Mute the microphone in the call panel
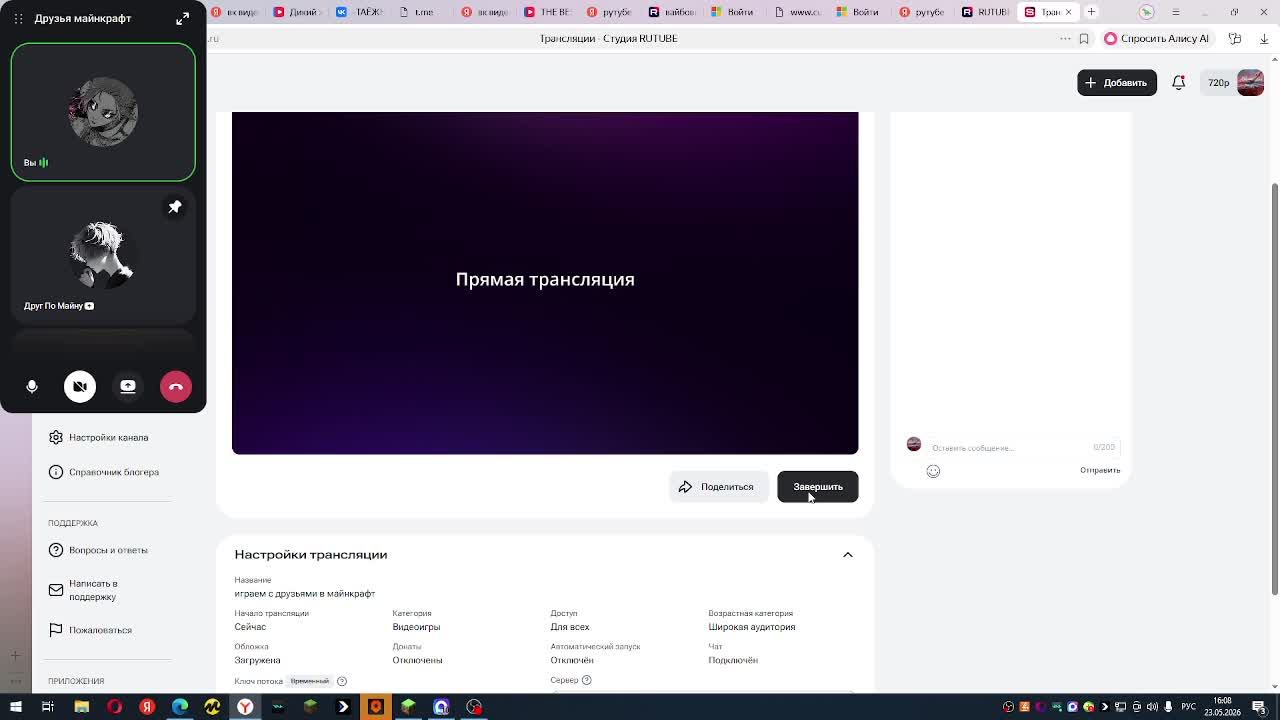 pos(32,387)
